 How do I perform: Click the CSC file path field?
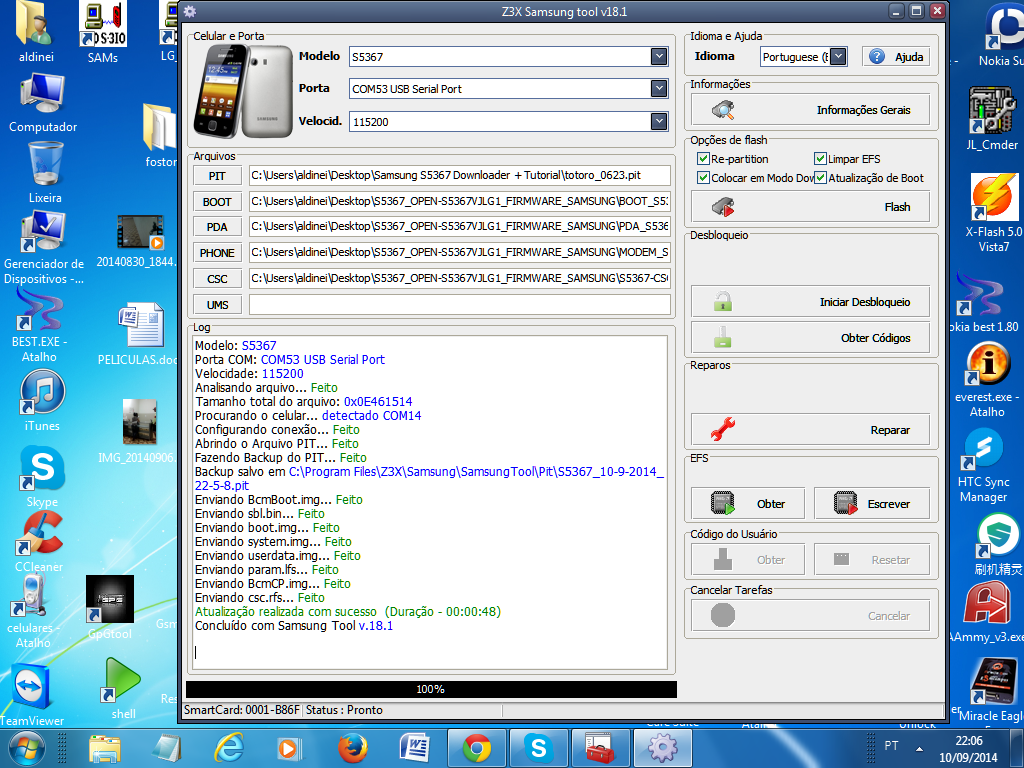[460, 278]
